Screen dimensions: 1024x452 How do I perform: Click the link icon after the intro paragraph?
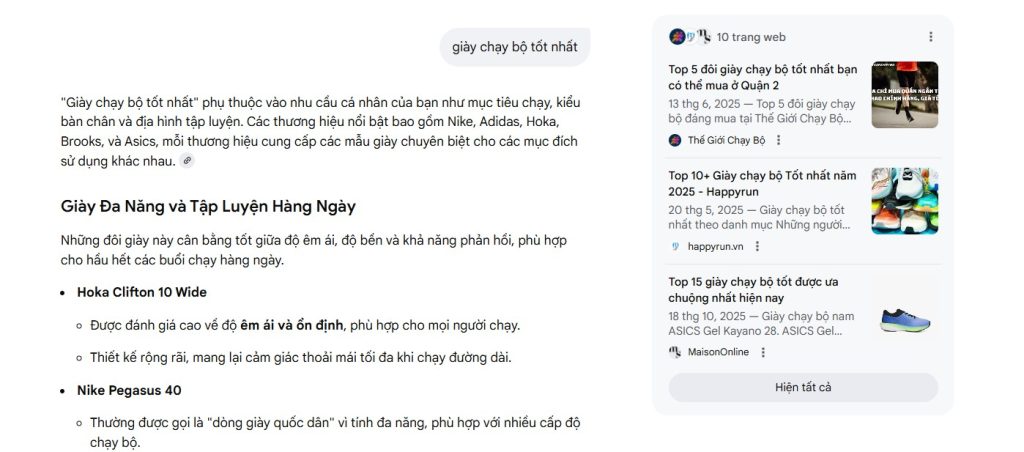point(187,161)
